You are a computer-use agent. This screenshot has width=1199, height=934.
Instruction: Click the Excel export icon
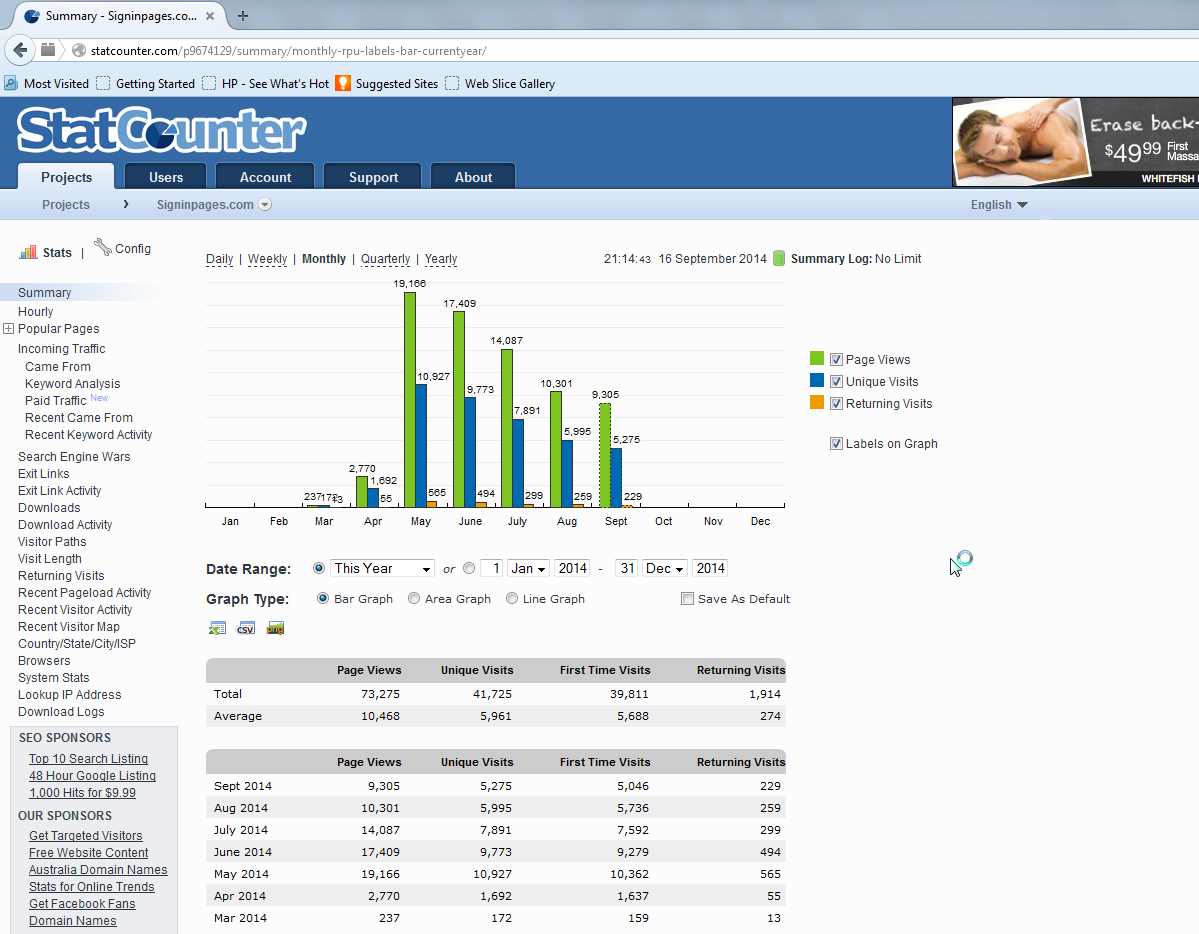tap(217, 628)
